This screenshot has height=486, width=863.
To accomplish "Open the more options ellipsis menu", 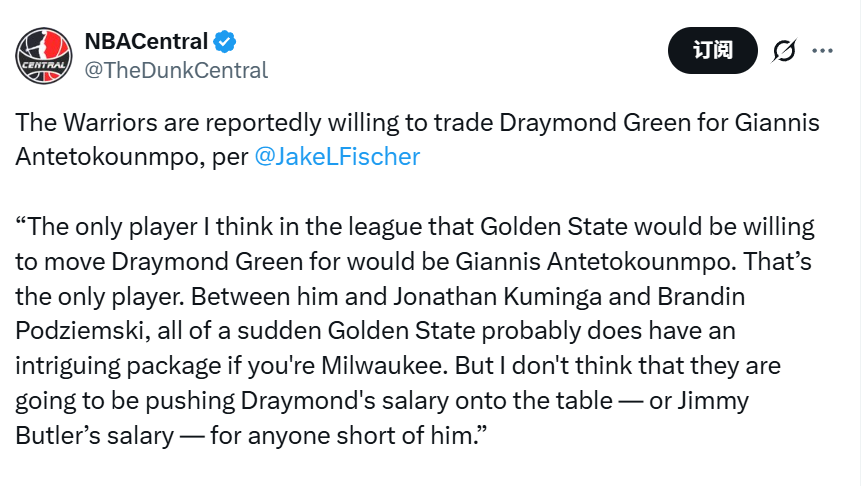I will pyautogui.click(x=822, y=50).
